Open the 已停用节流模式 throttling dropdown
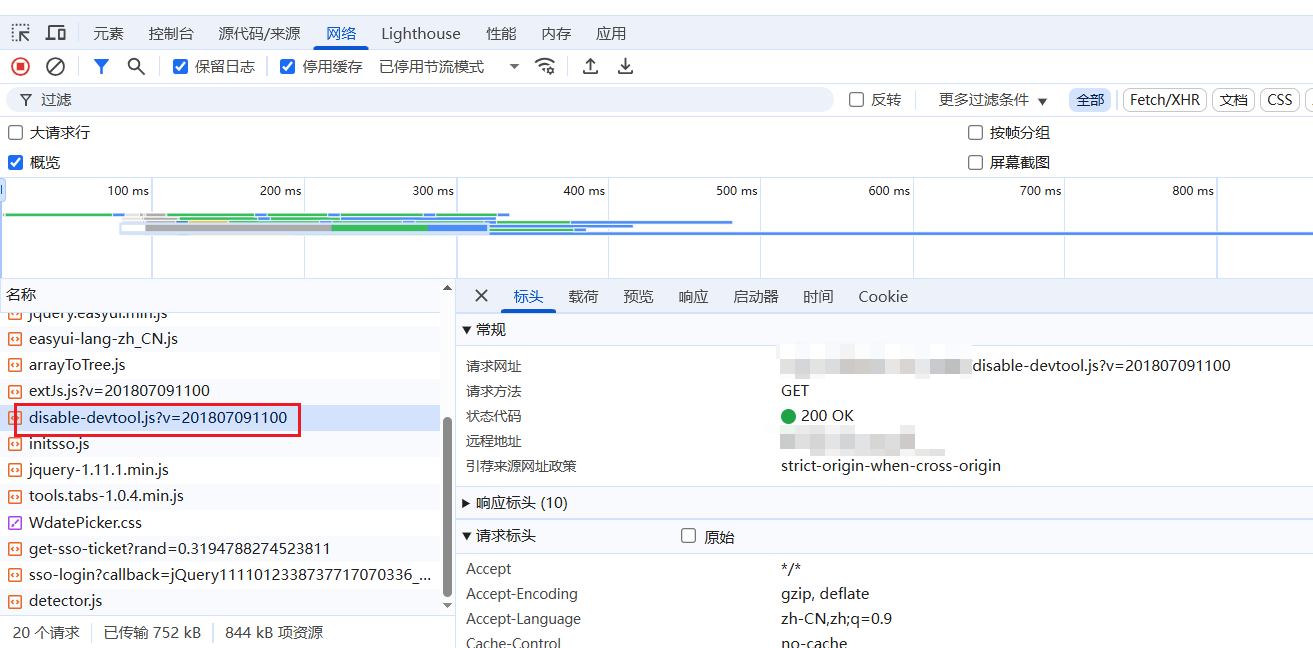 (449, 67)
